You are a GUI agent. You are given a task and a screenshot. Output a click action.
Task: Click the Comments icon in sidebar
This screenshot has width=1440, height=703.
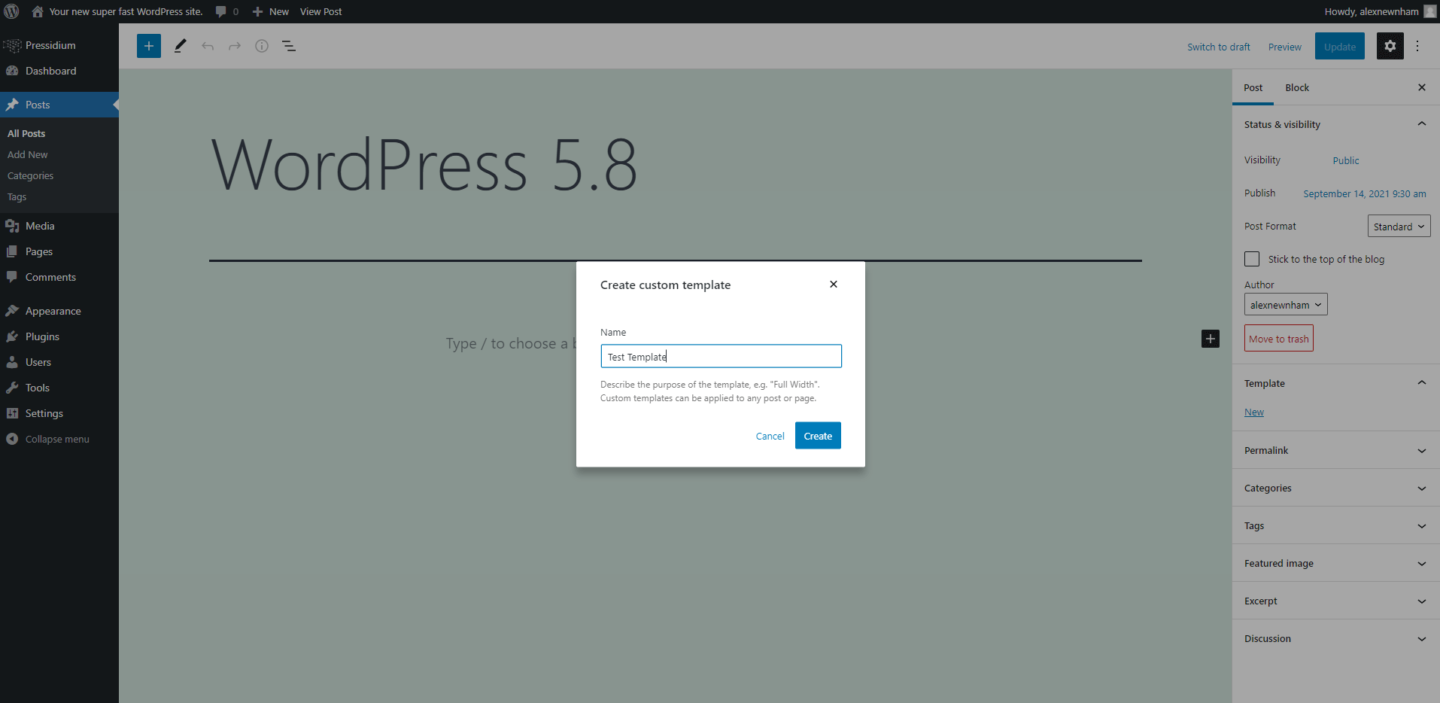point(12,277)
